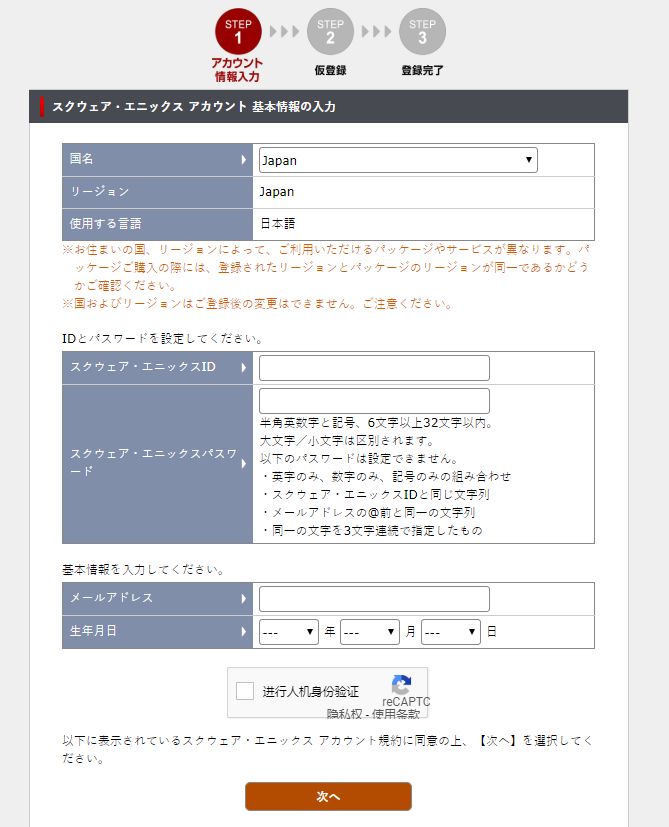This screenshot has height=827, width=669.
Task: Open the birth day dropdown
Action: pos(451,632)
